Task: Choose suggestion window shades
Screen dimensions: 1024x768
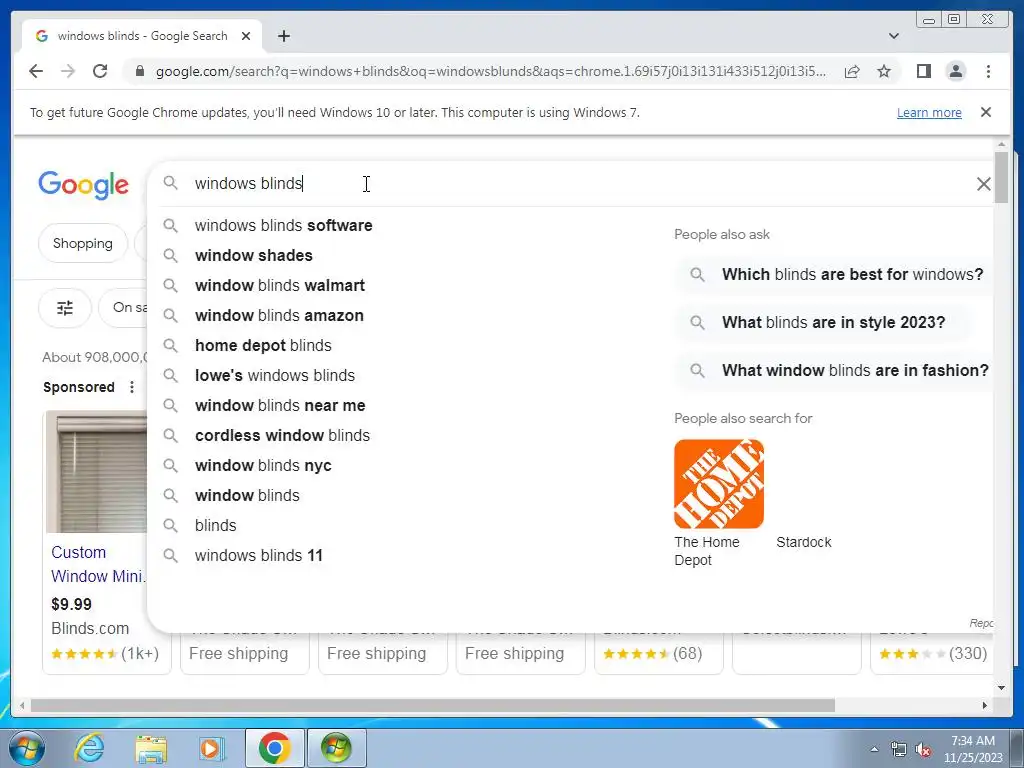Action: click(253, 255)
